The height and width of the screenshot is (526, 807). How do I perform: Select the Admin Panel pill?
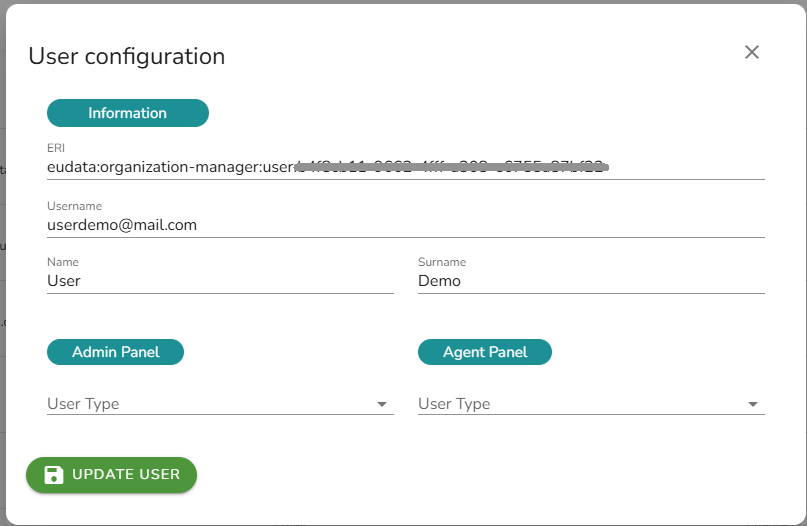(115, 352)
